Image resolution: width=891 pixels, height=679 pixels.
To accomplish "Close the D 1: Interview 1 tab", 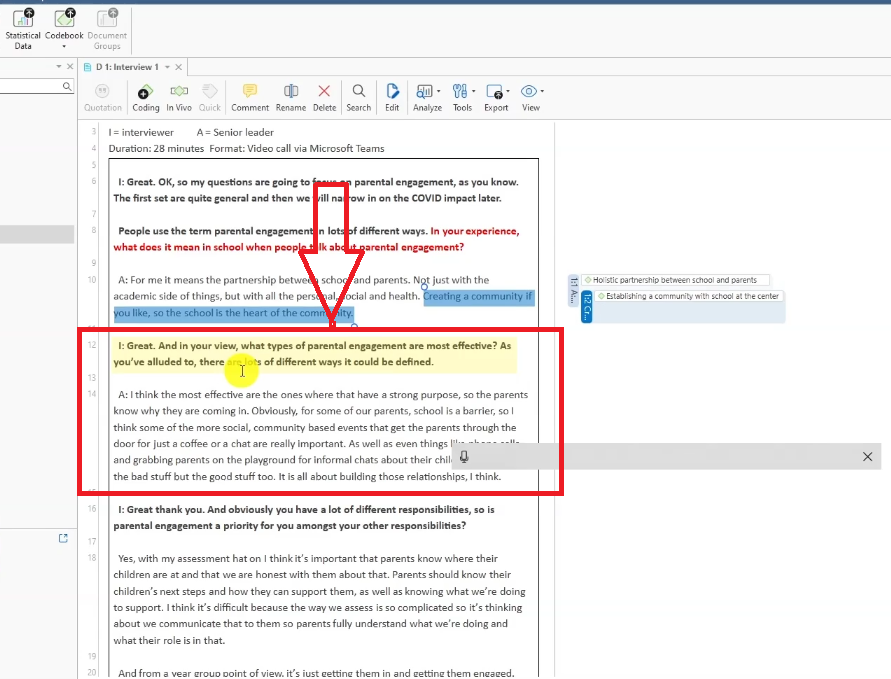I will click(179, 67).
